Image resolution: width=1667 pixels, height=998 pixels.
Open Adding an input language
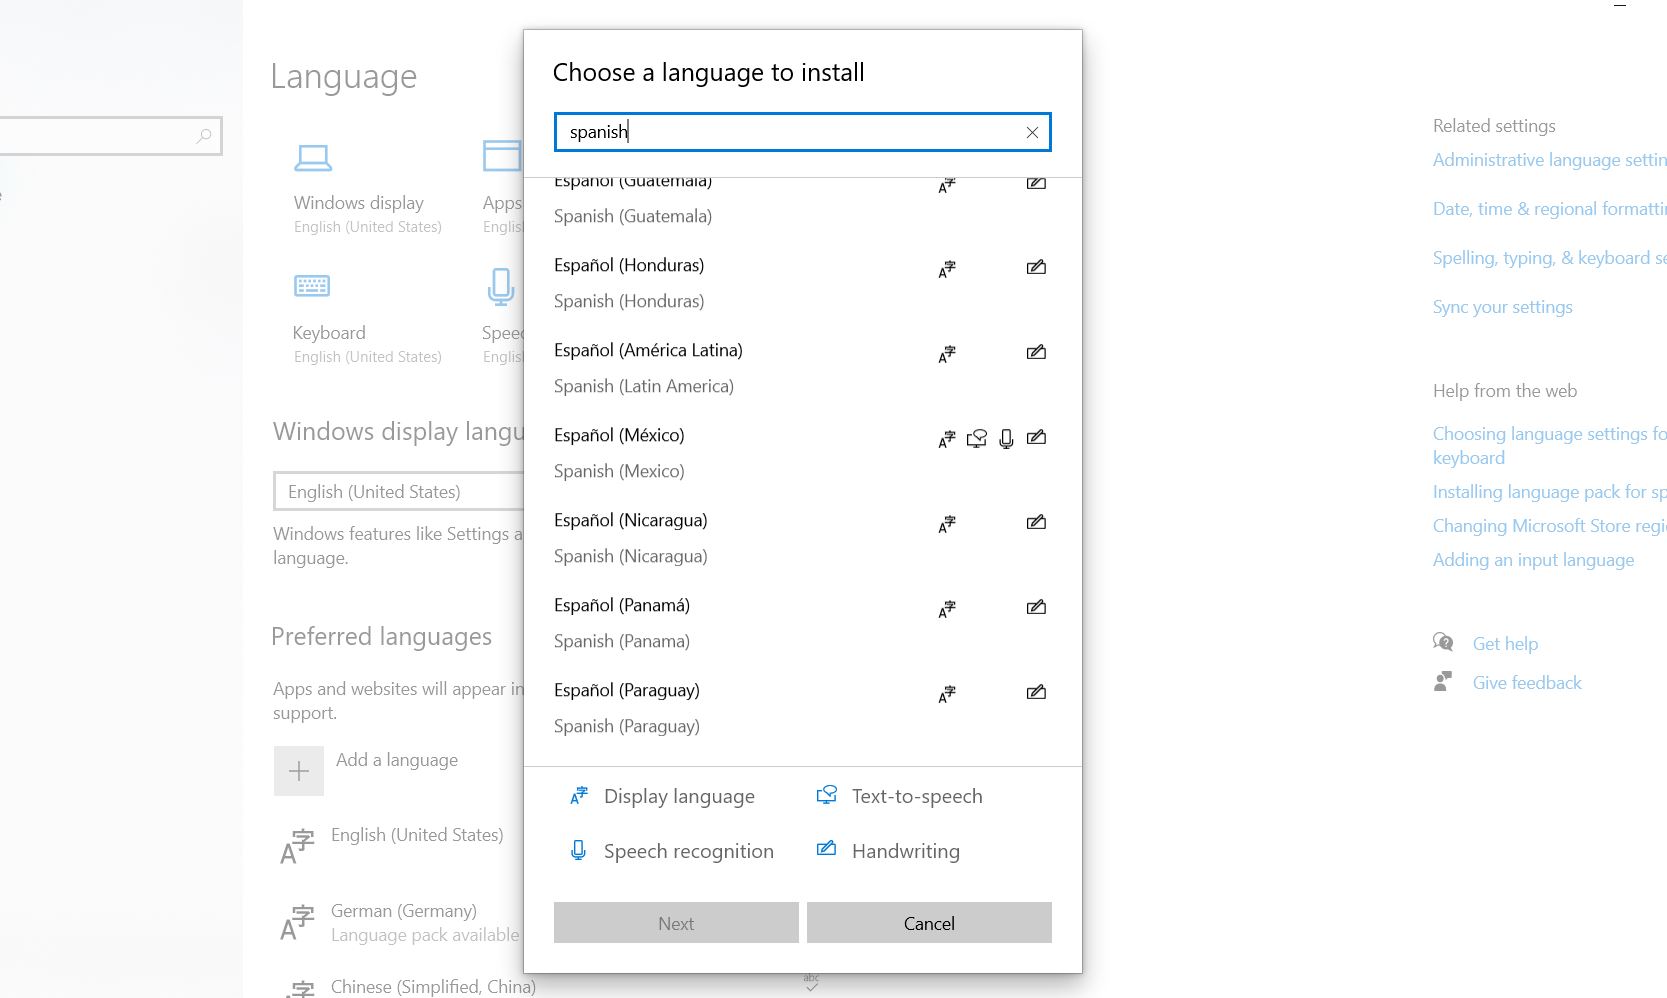(x=1534, y=559)
